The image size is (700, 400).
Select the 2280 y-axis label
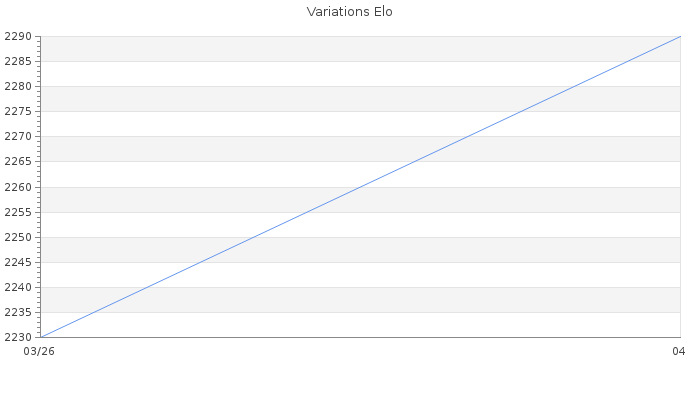coord(19,87)
